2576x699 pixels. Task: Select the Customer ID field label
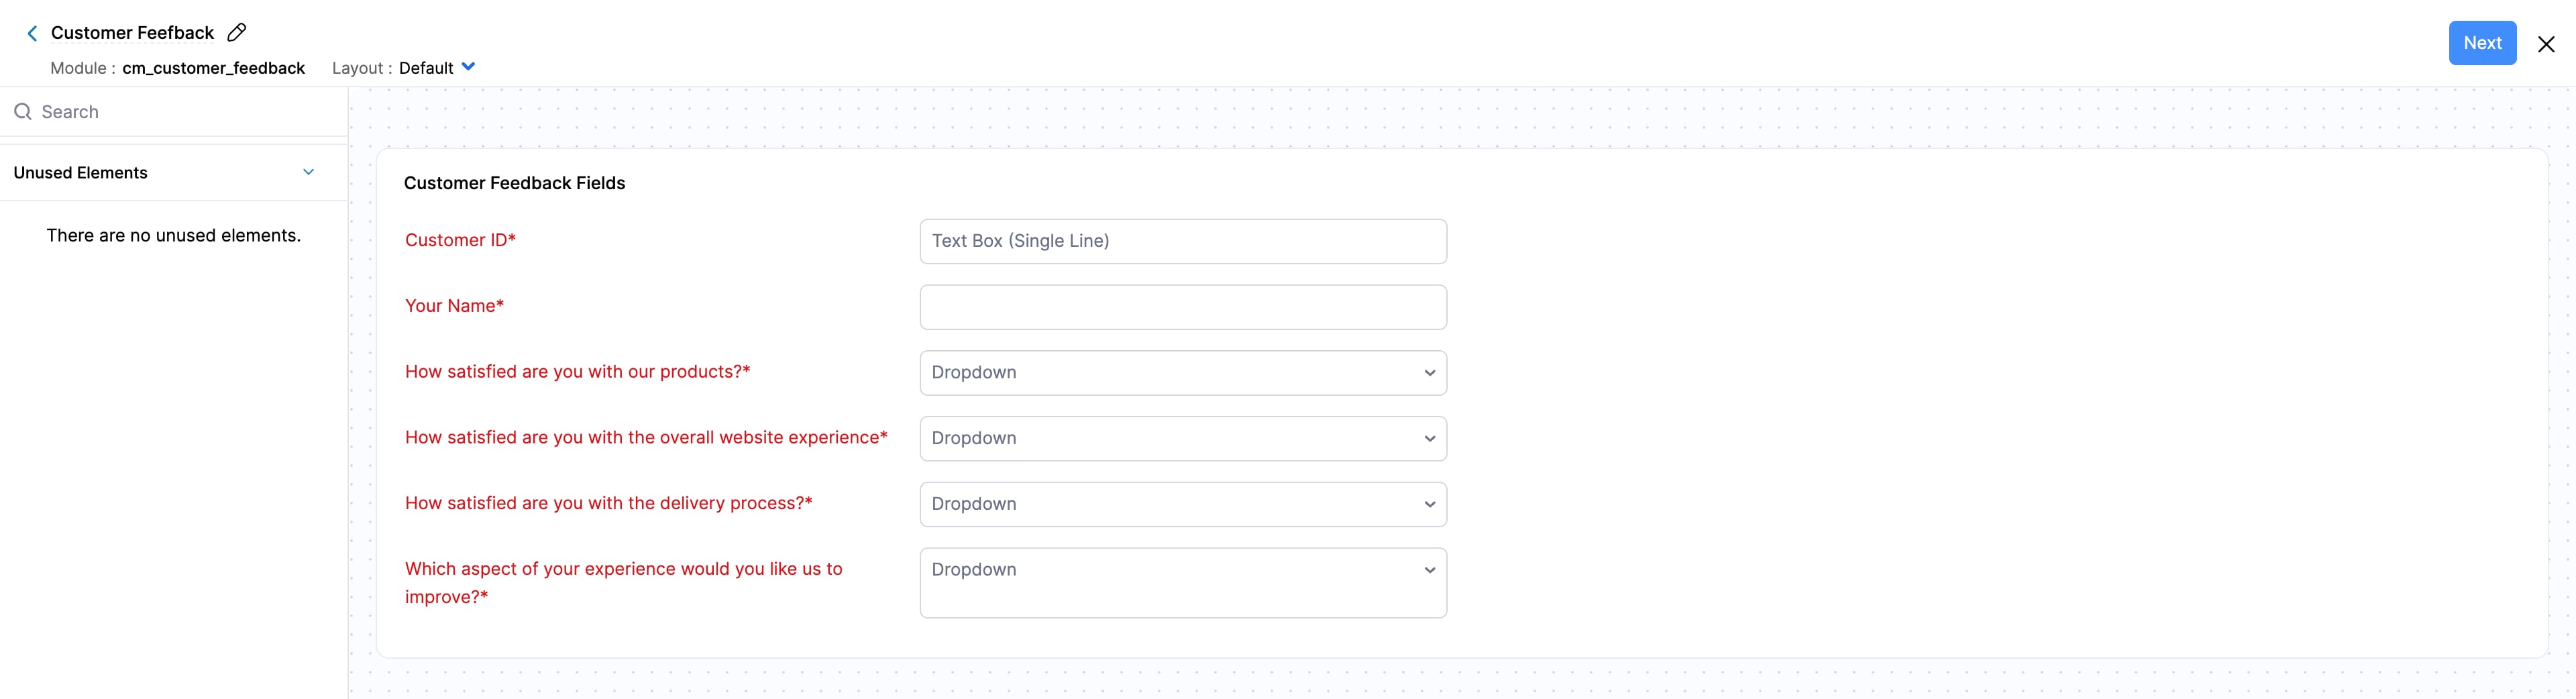click(x=460, y=240)
